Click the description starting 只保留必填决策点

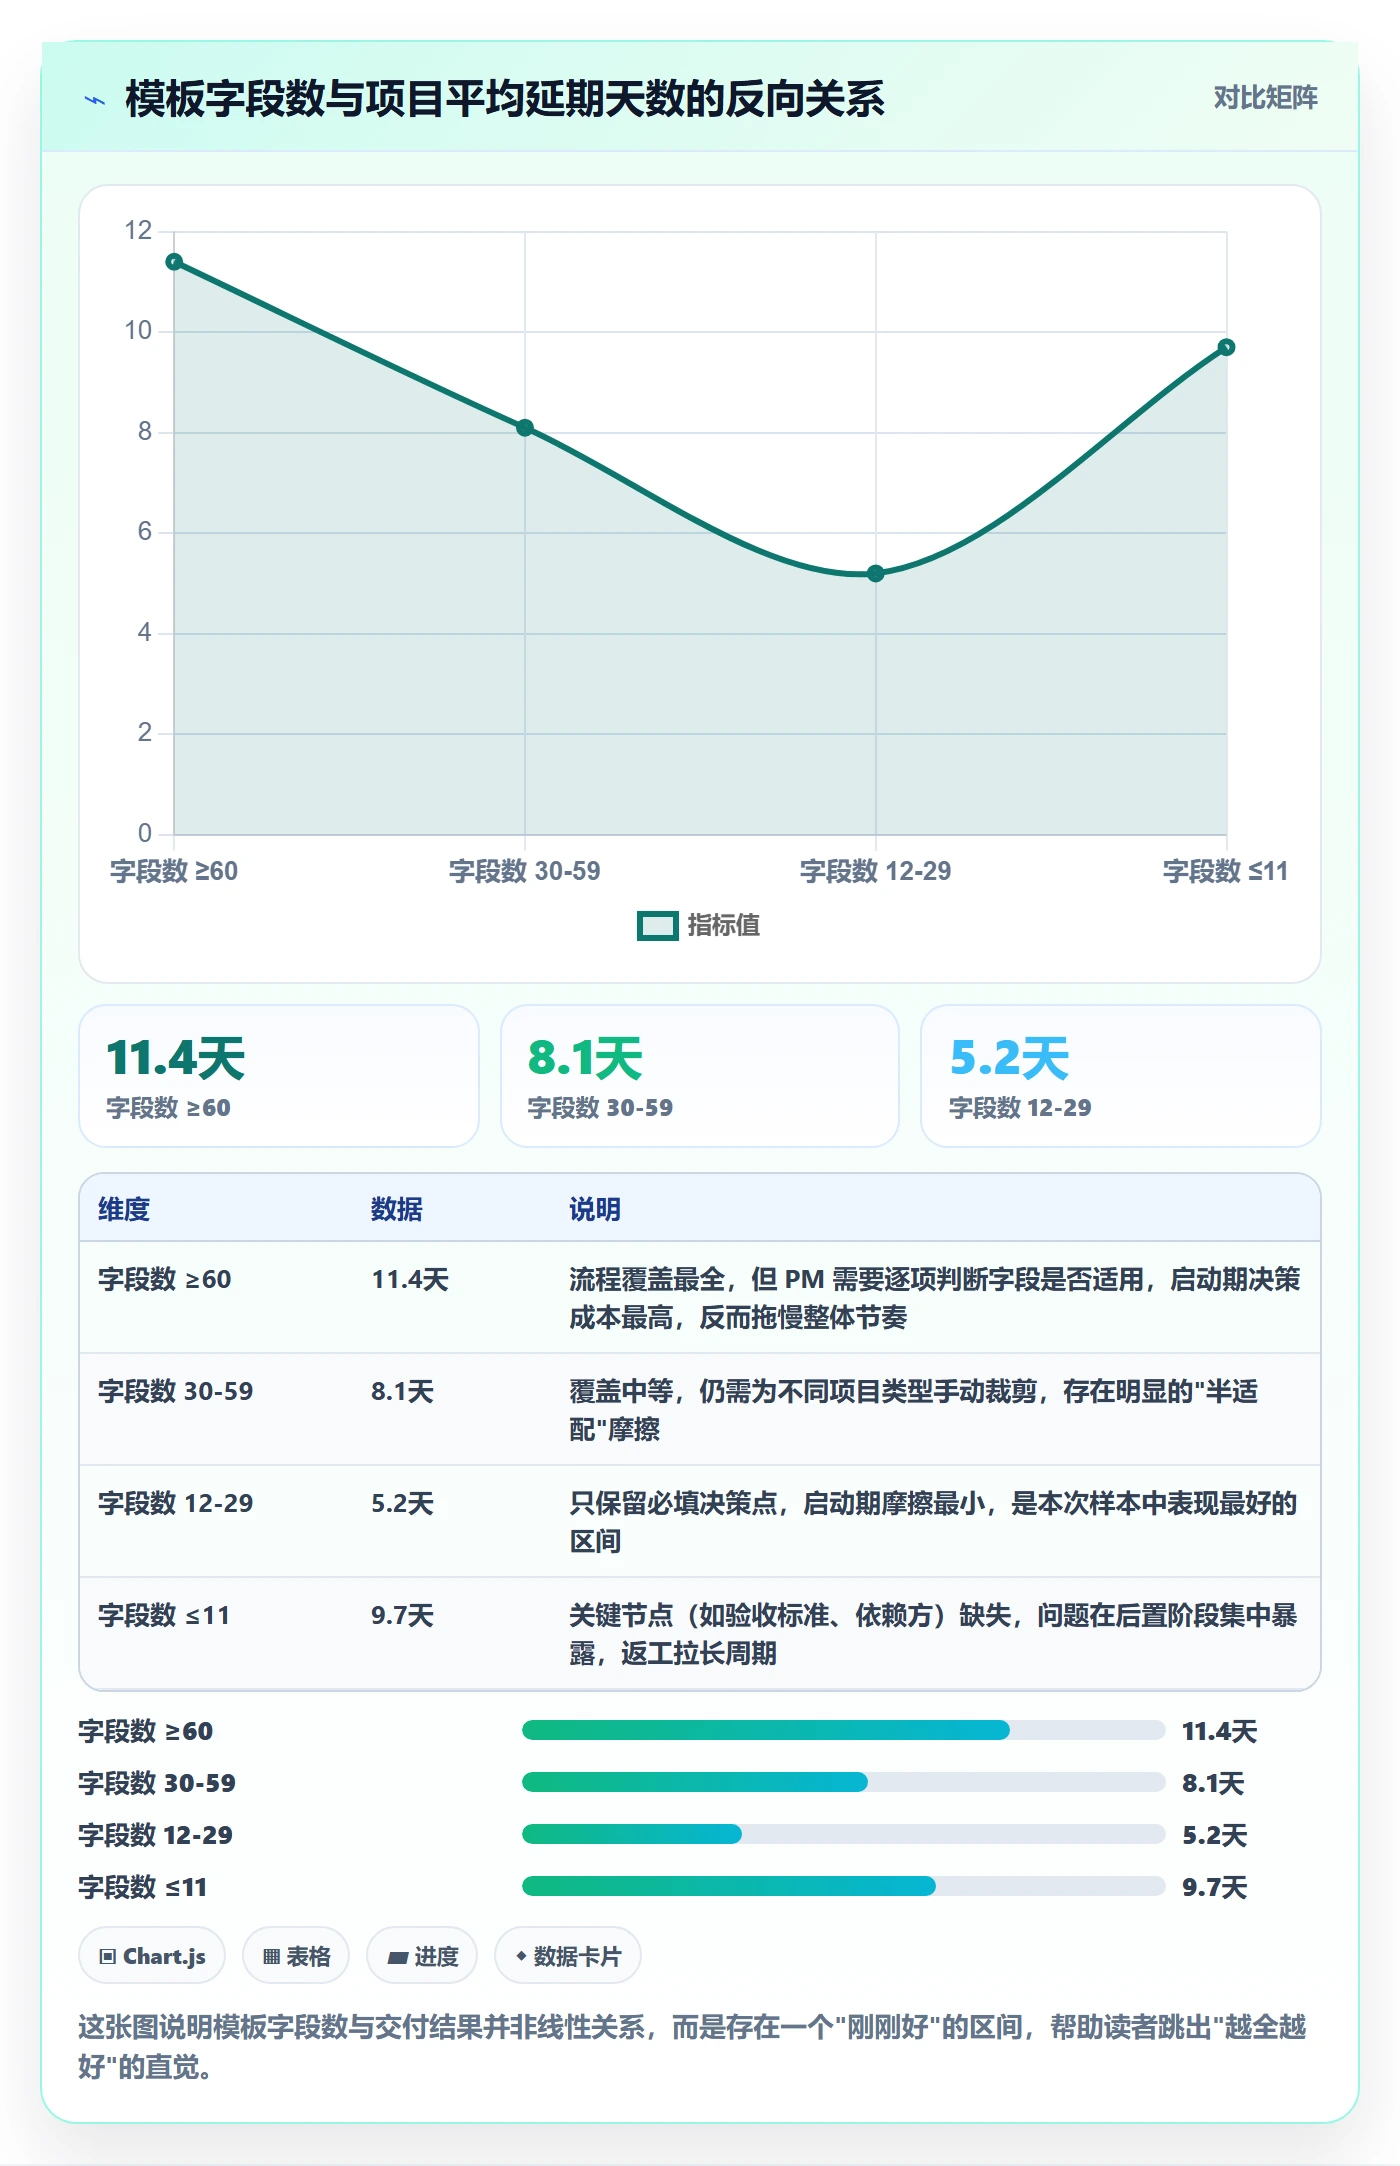[933, 1522]
